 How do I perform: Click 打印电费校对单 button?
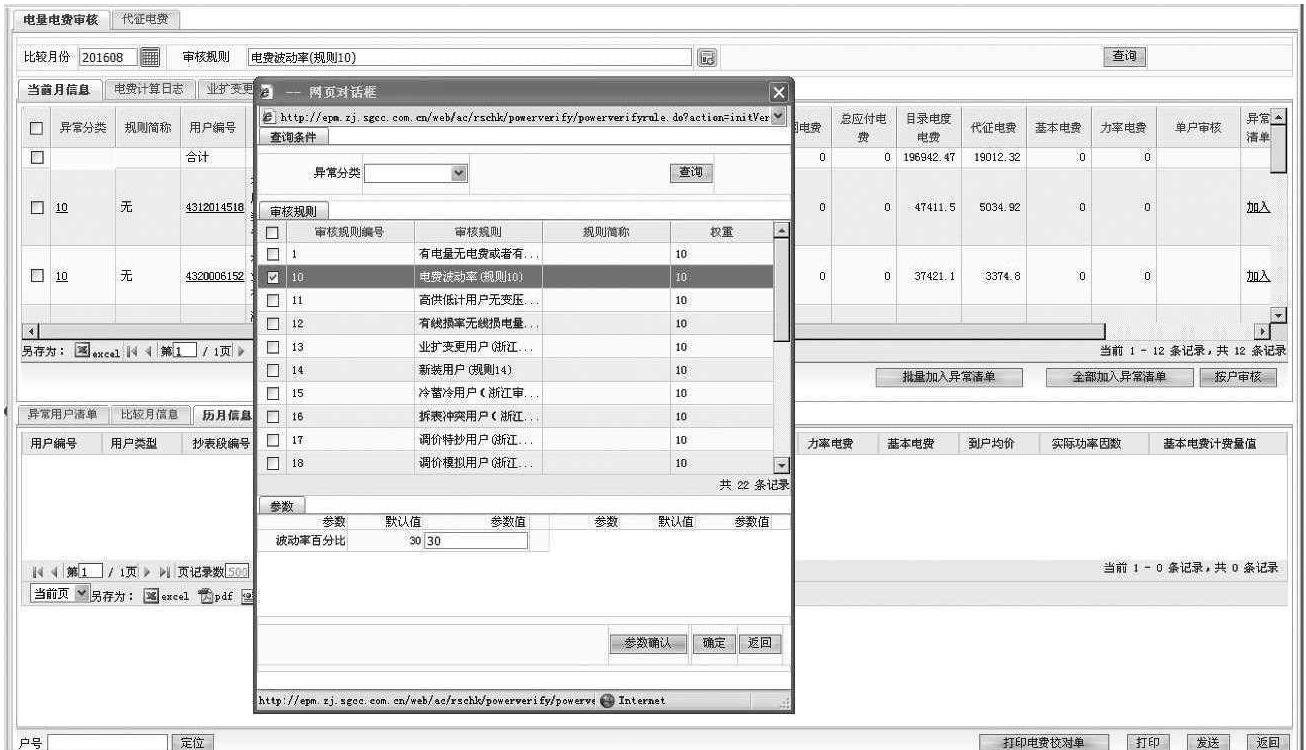1042,741
